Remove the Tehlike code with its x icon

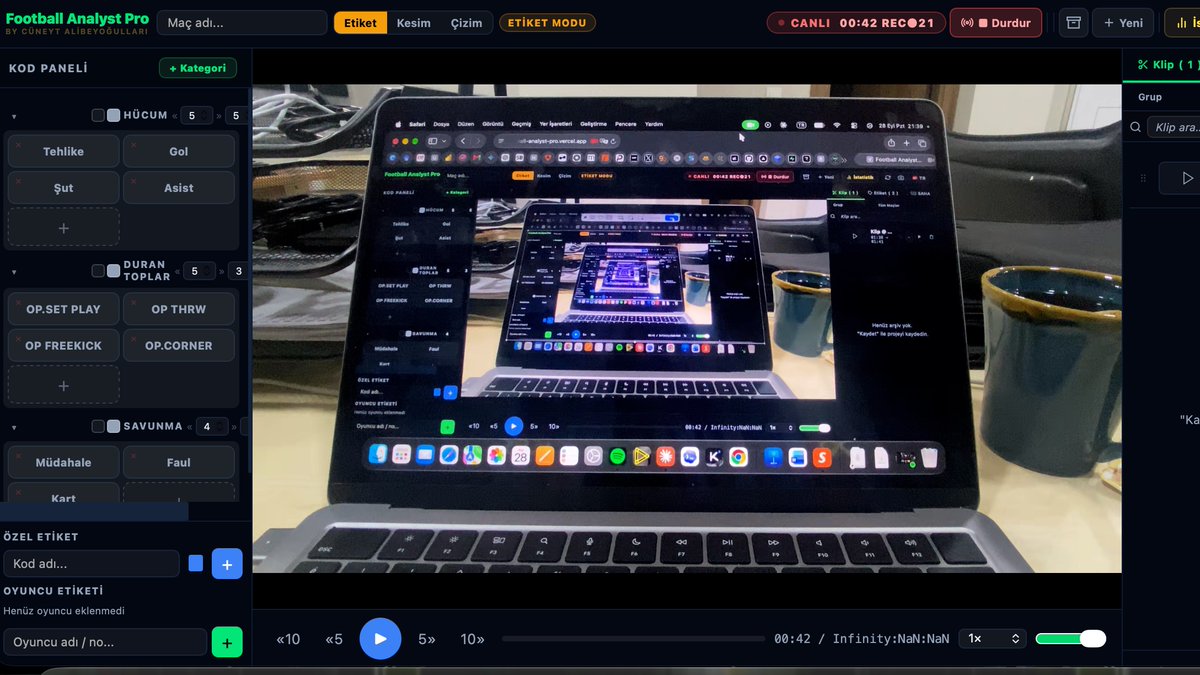coord(17,143)
